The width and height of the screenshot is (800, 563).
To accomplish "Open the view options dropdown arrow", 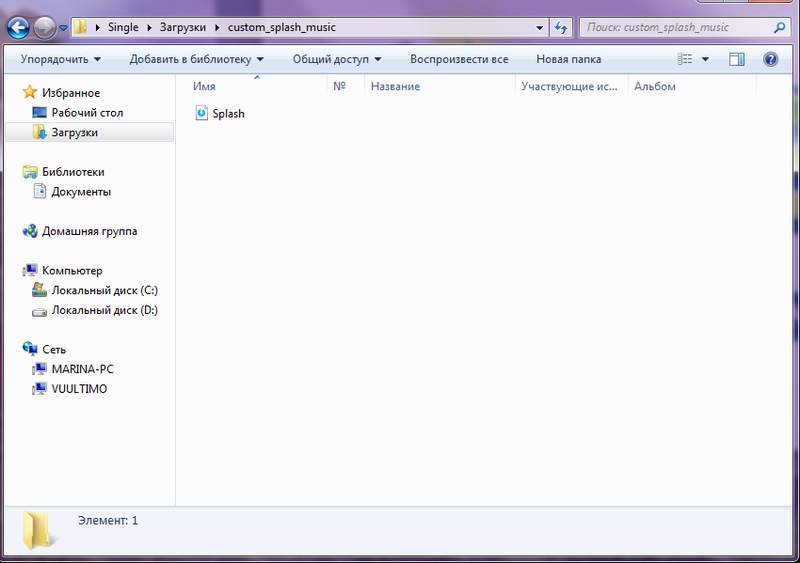I will click(x=705, y=60).
